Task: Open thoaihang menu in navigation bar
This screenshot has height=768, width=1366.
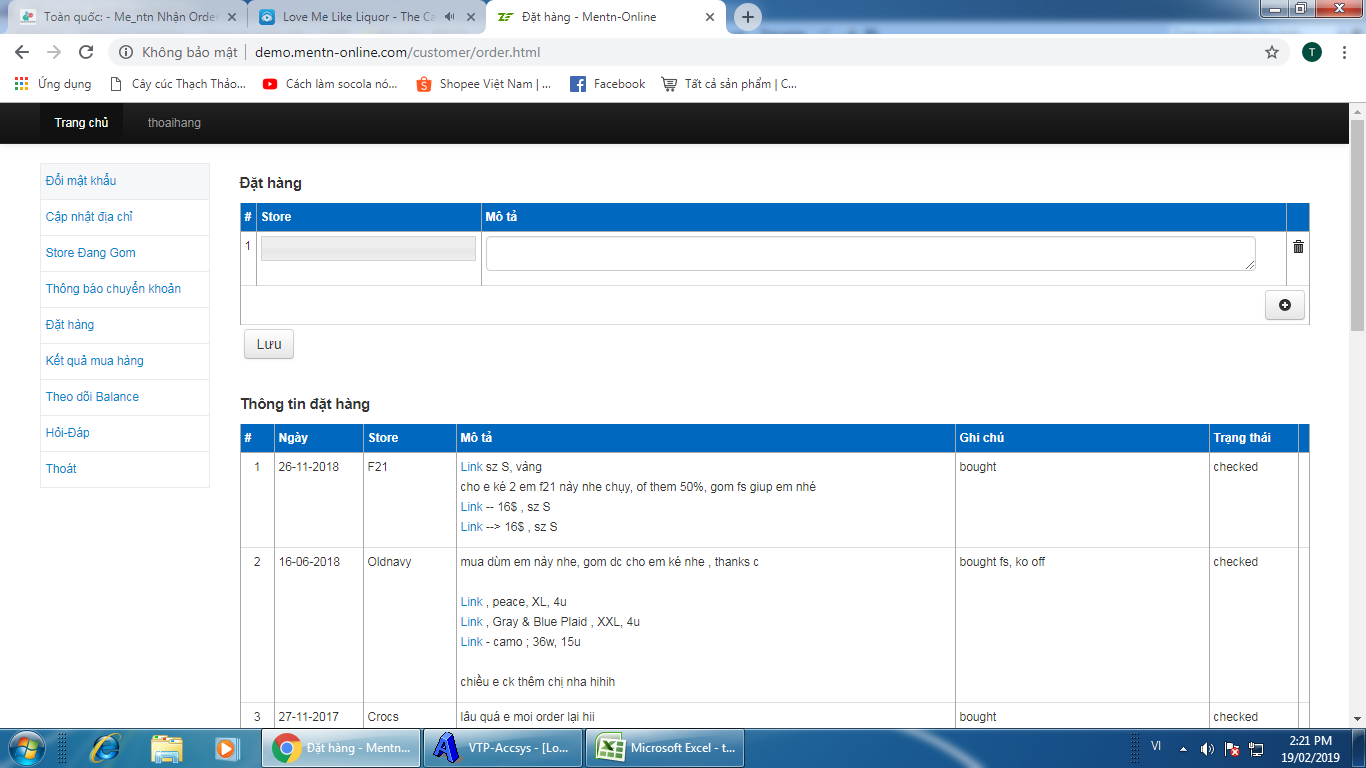Action: tap(174, 123)
